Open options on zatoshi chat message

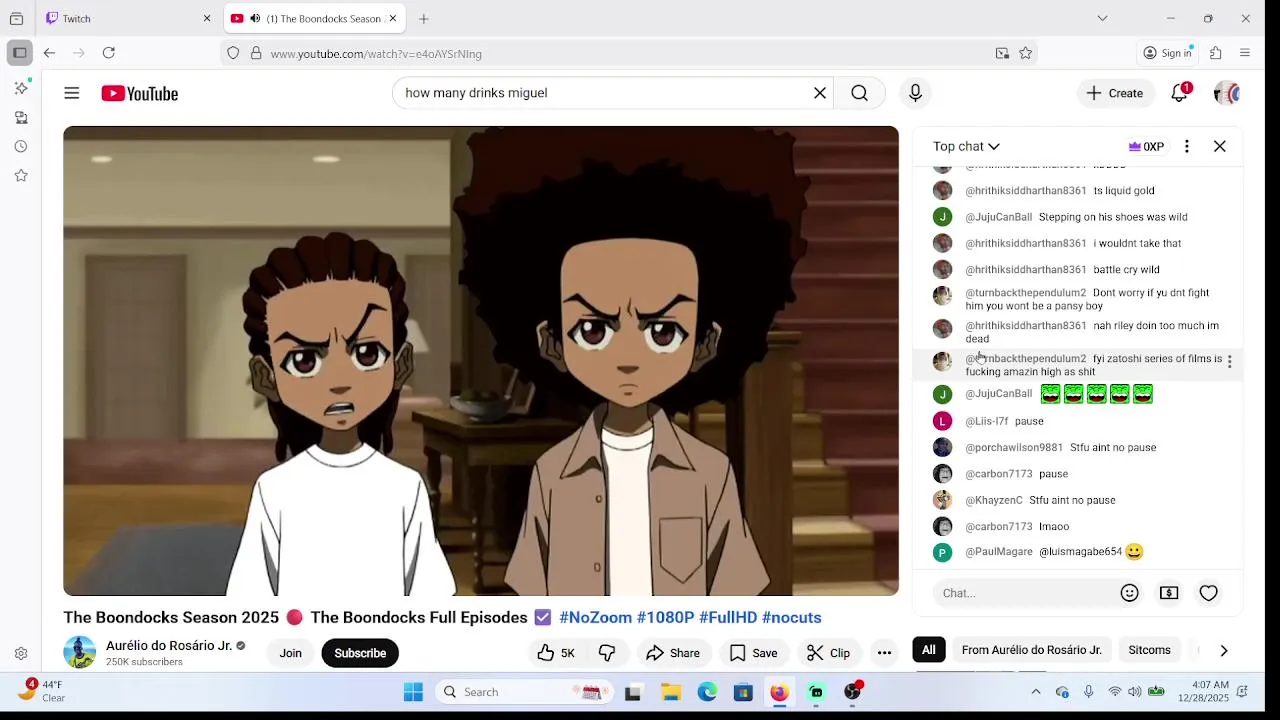[x=1230, y=361]
